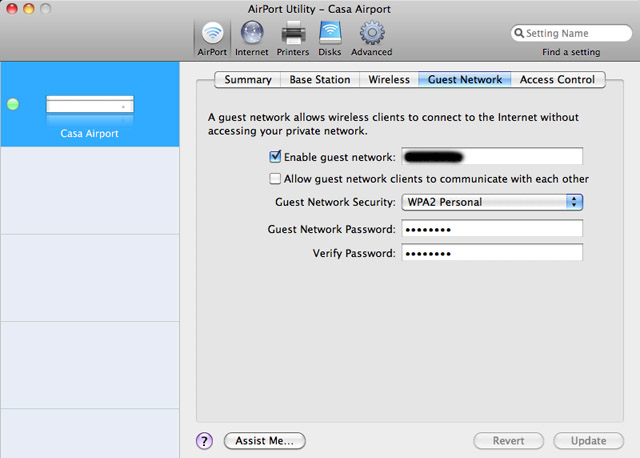Click the Assist Me... button
The height and width of the screenshot is (458, 640).
pyautogui.click(x=264, y=441)
